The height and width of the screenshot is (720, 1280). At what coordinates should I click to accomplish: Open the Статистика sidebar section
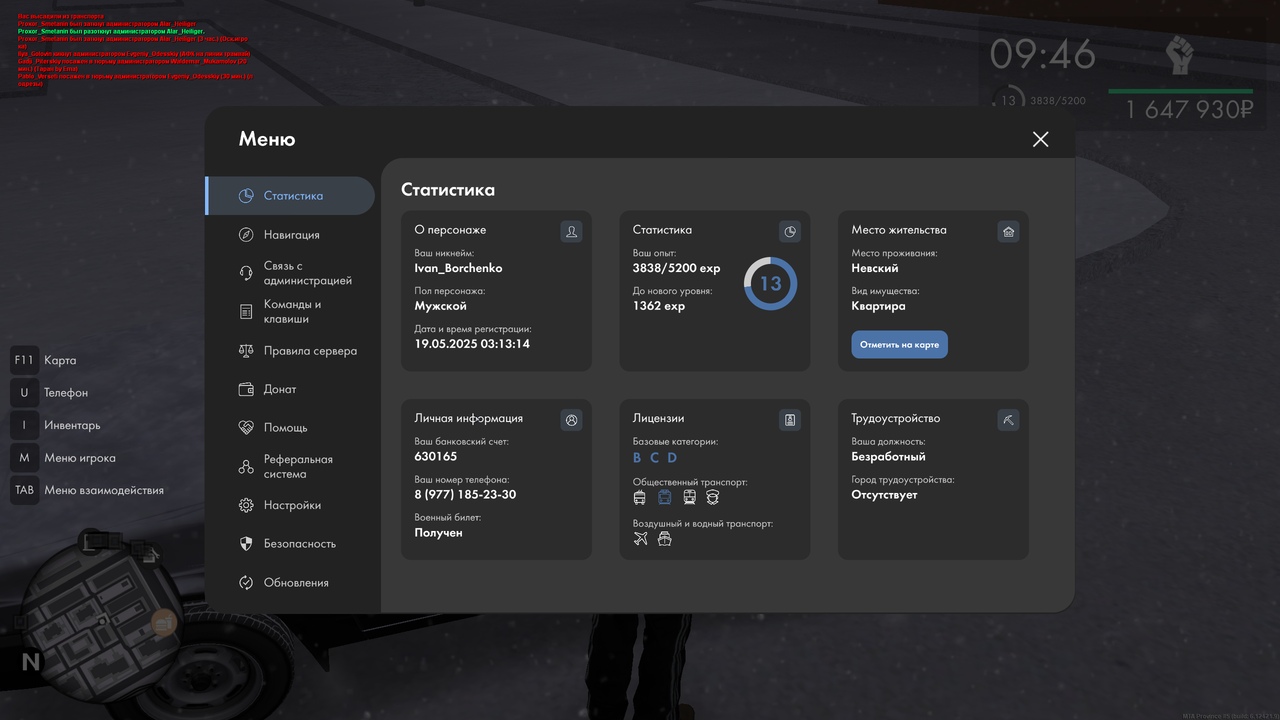tap(290, 196)
